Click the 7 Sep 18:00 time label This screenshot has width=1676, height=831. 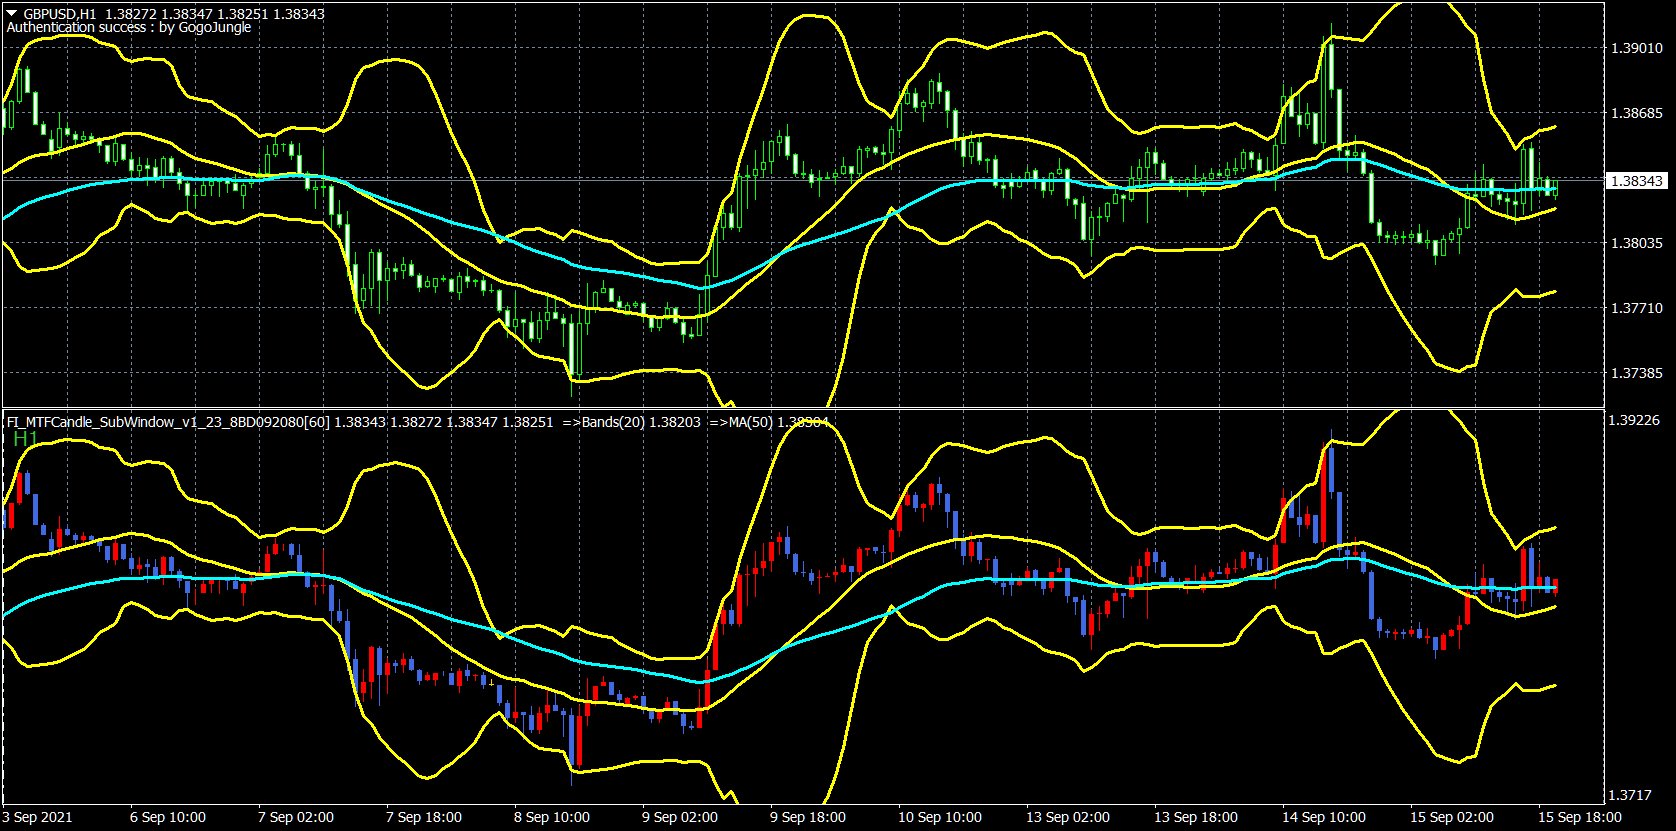click(424, 817)
